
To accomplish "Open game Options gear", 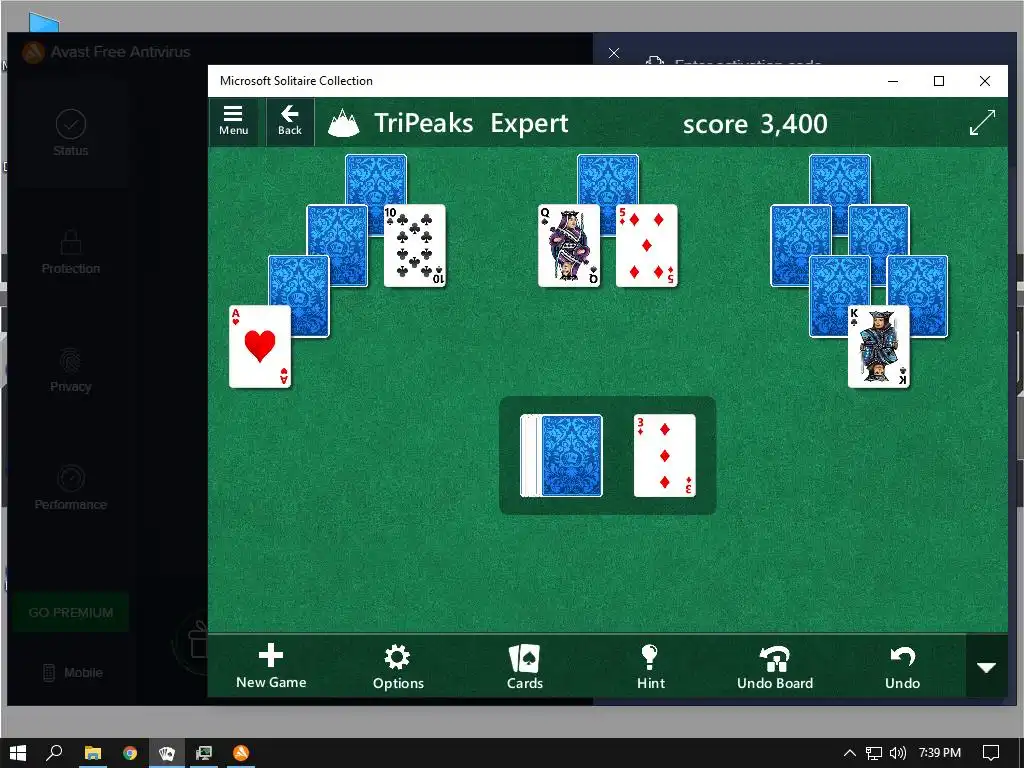I will (398, 667).
